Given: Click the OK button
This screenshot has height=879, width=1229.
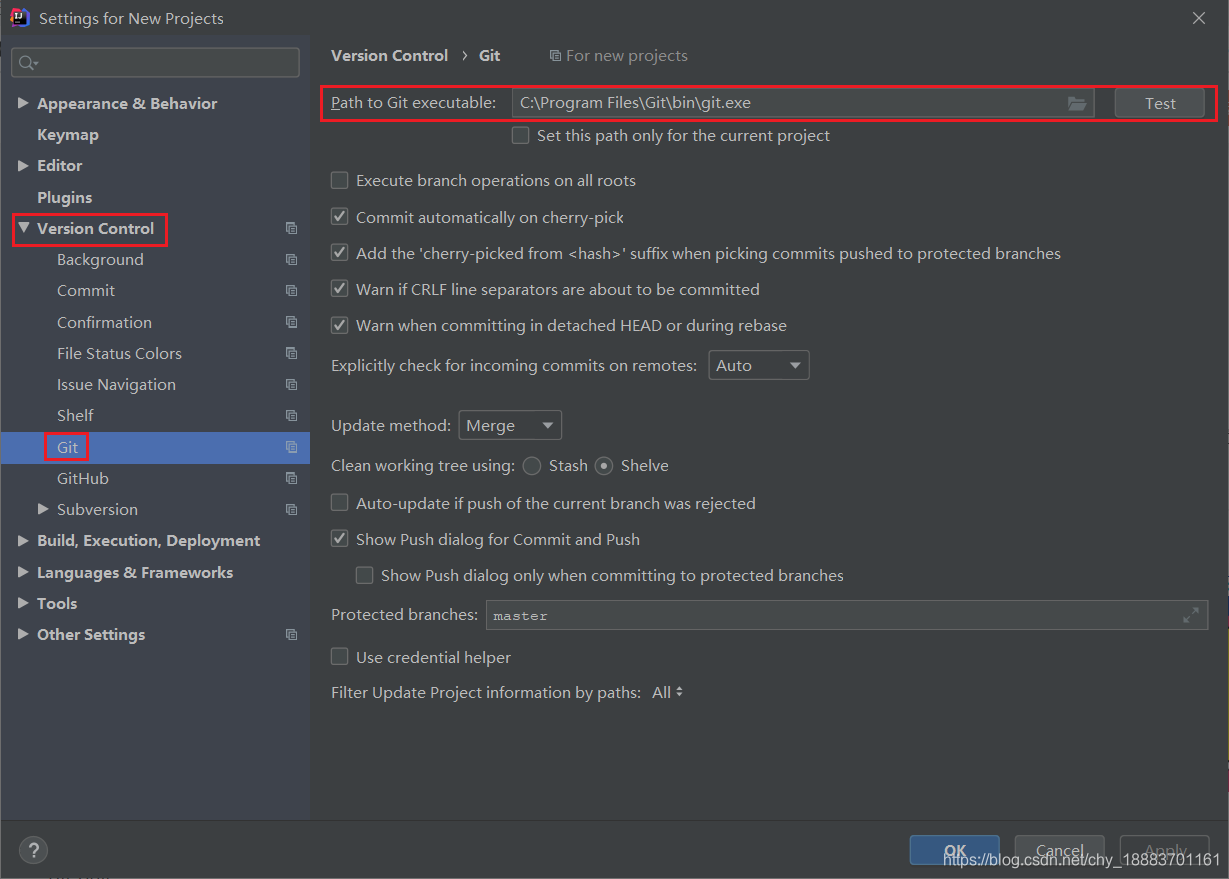Looking at the screenshot, I should pos(954,850).
